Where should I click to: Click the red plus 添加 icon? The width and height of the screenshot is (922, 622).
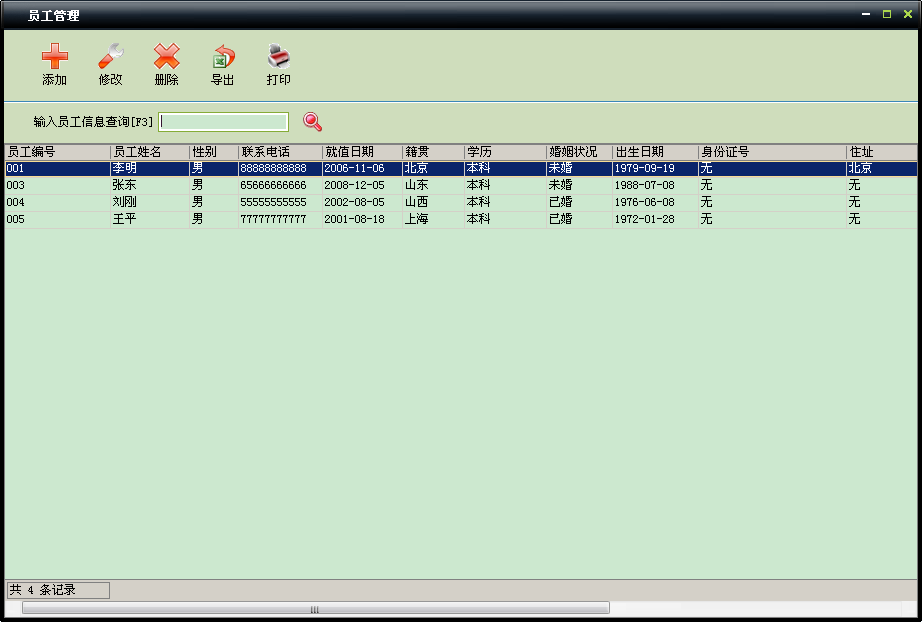(x=55, y=56)
